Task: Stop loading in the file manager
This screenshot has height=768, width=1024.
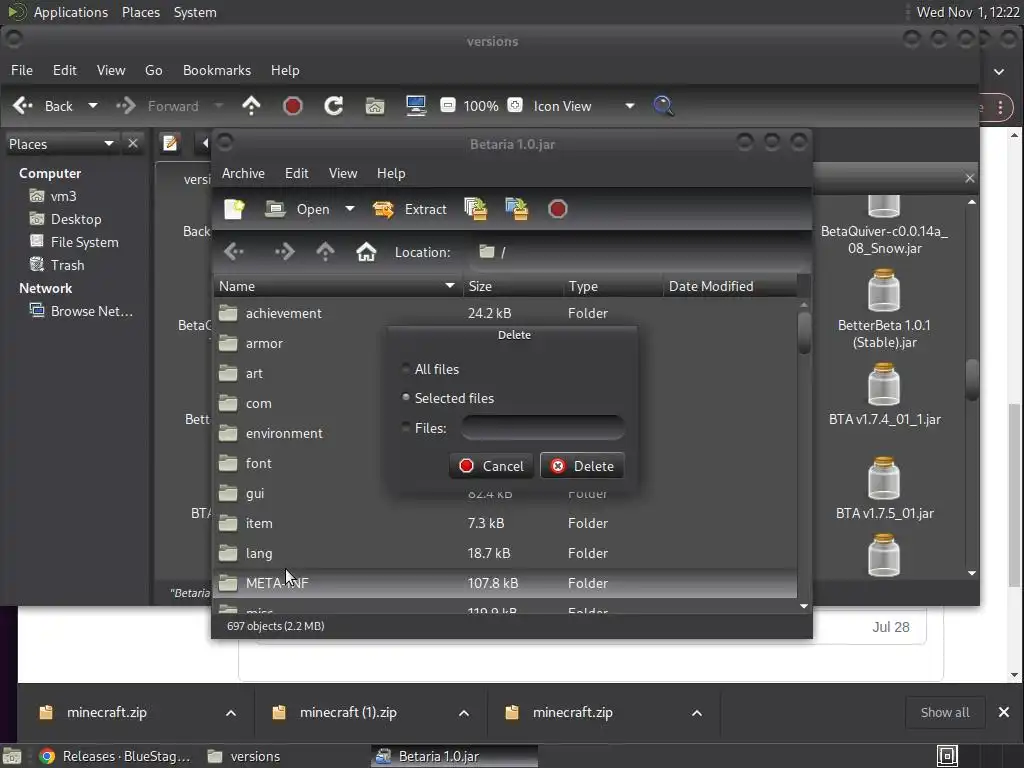Action: click(x=293, y=106)
